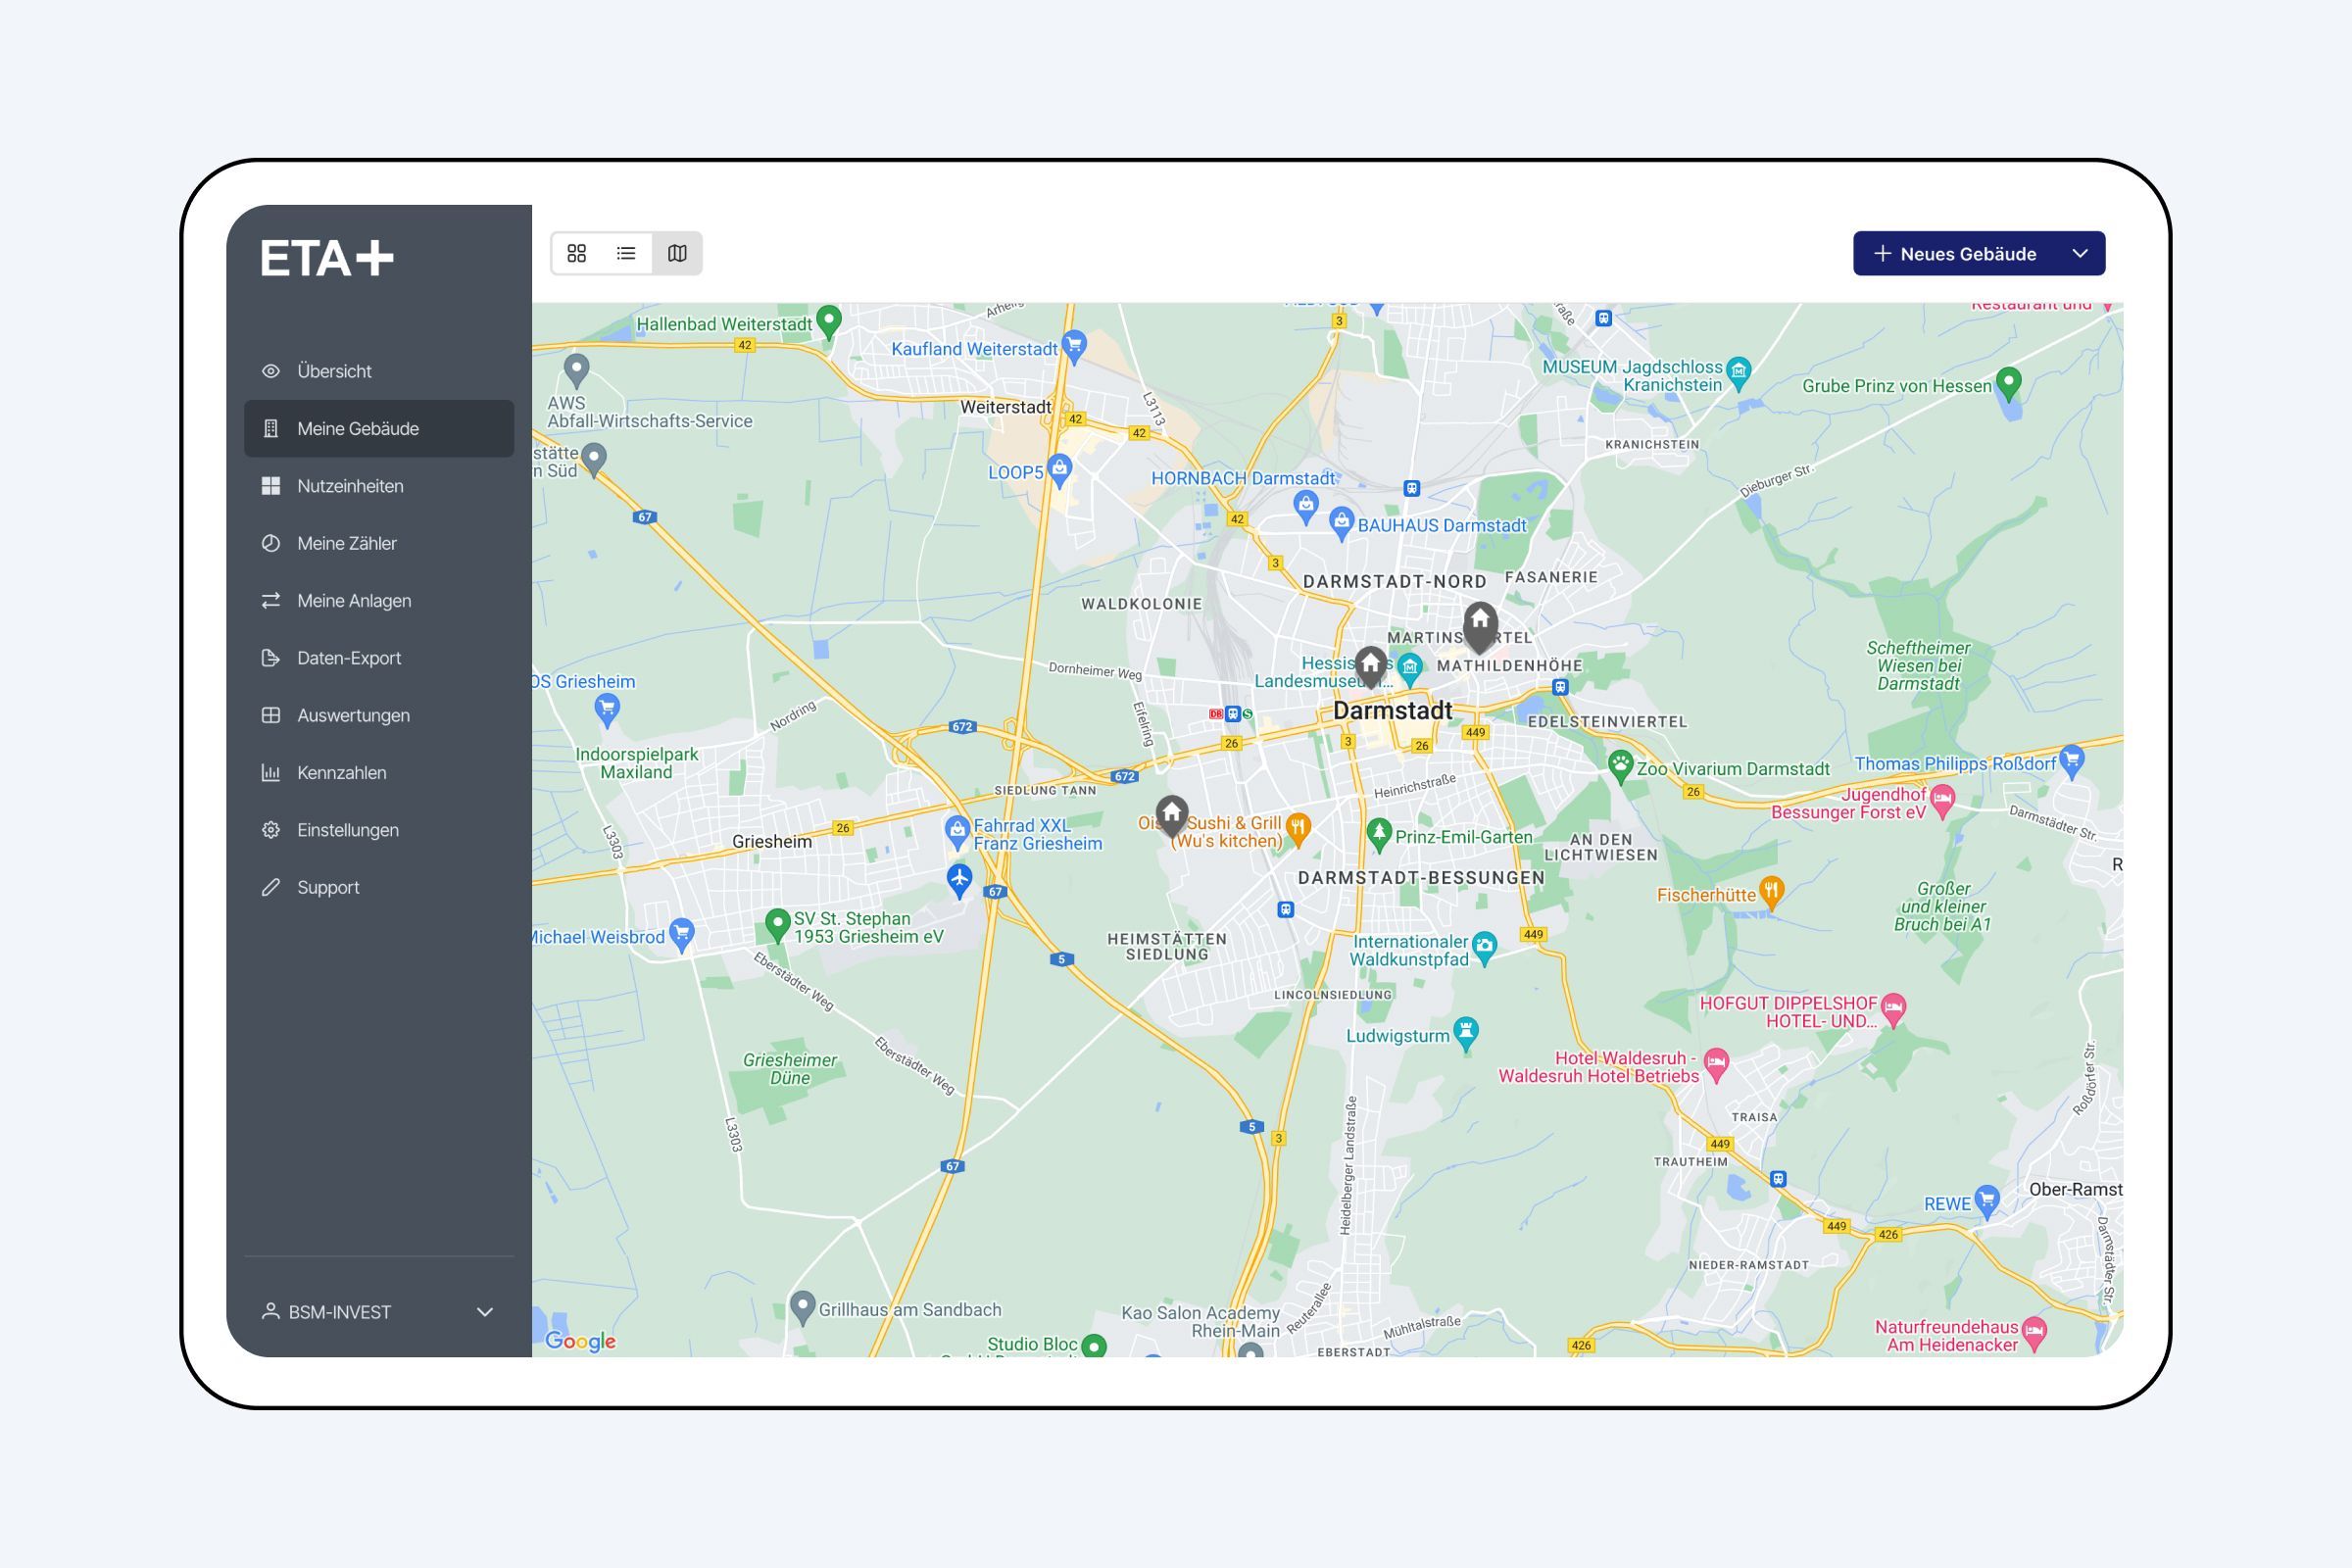Click the Jagdschloss Kranichstein museum pin

click(x=1740, y=374)
